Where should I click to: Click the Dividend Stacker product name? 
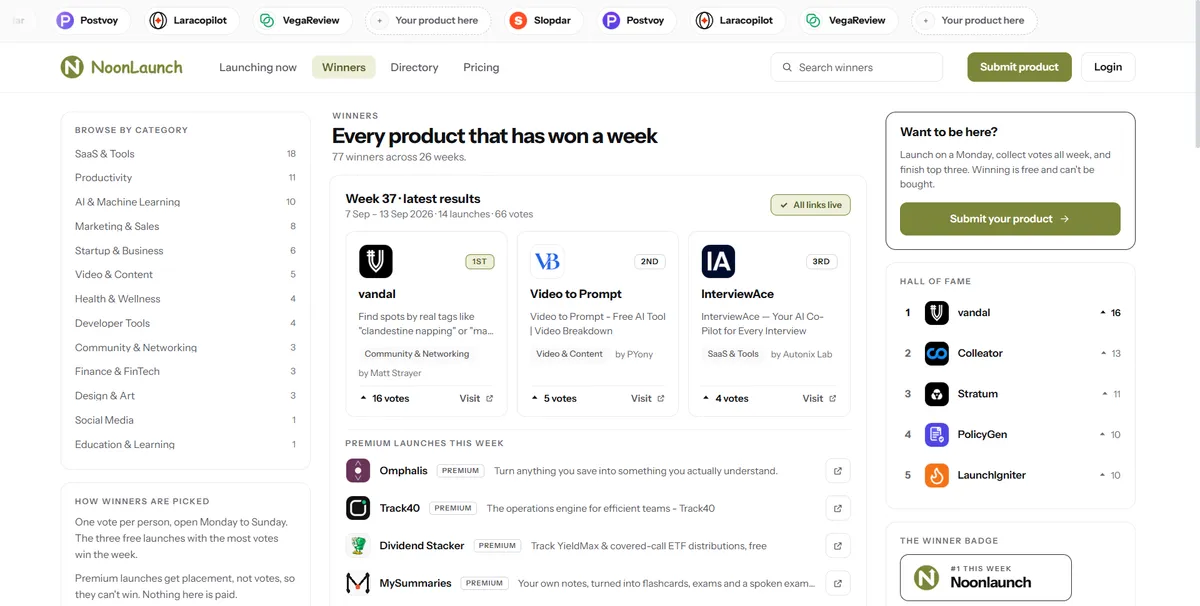coord(422,546)
